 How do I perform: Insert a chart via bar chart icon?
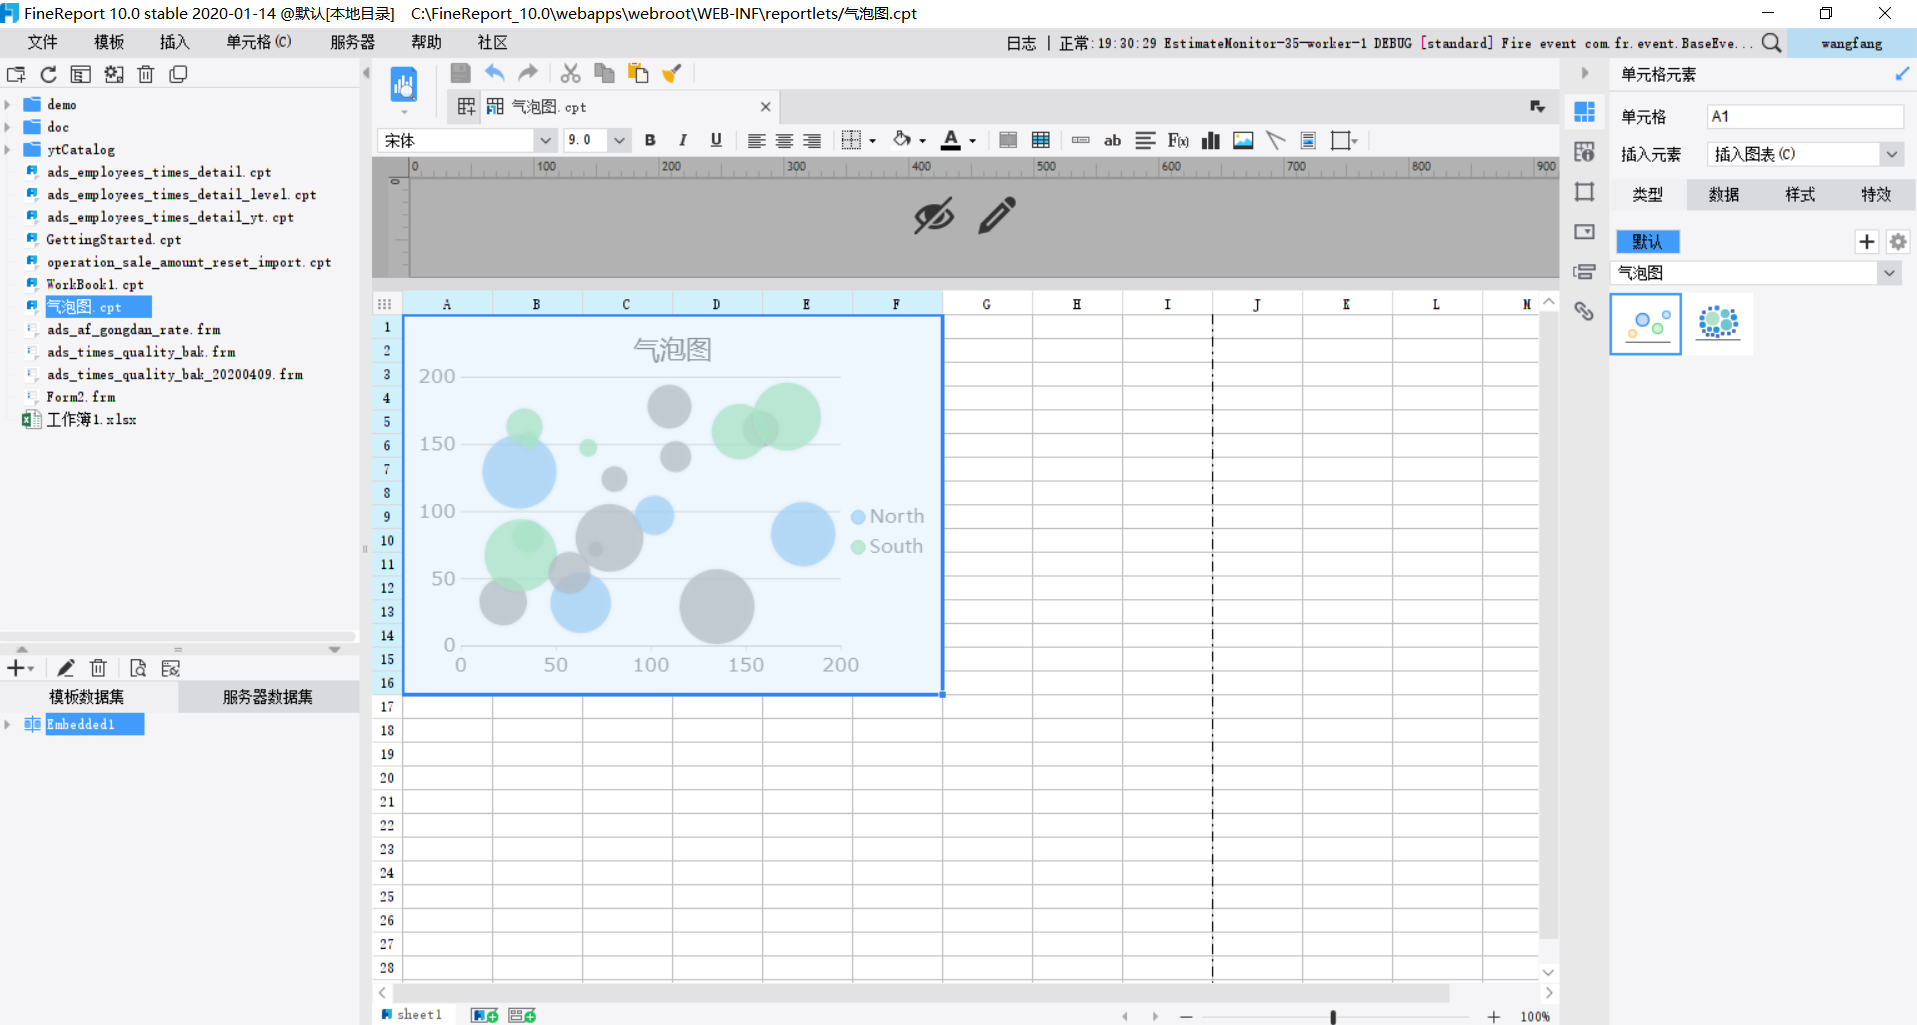(1211, 141)
